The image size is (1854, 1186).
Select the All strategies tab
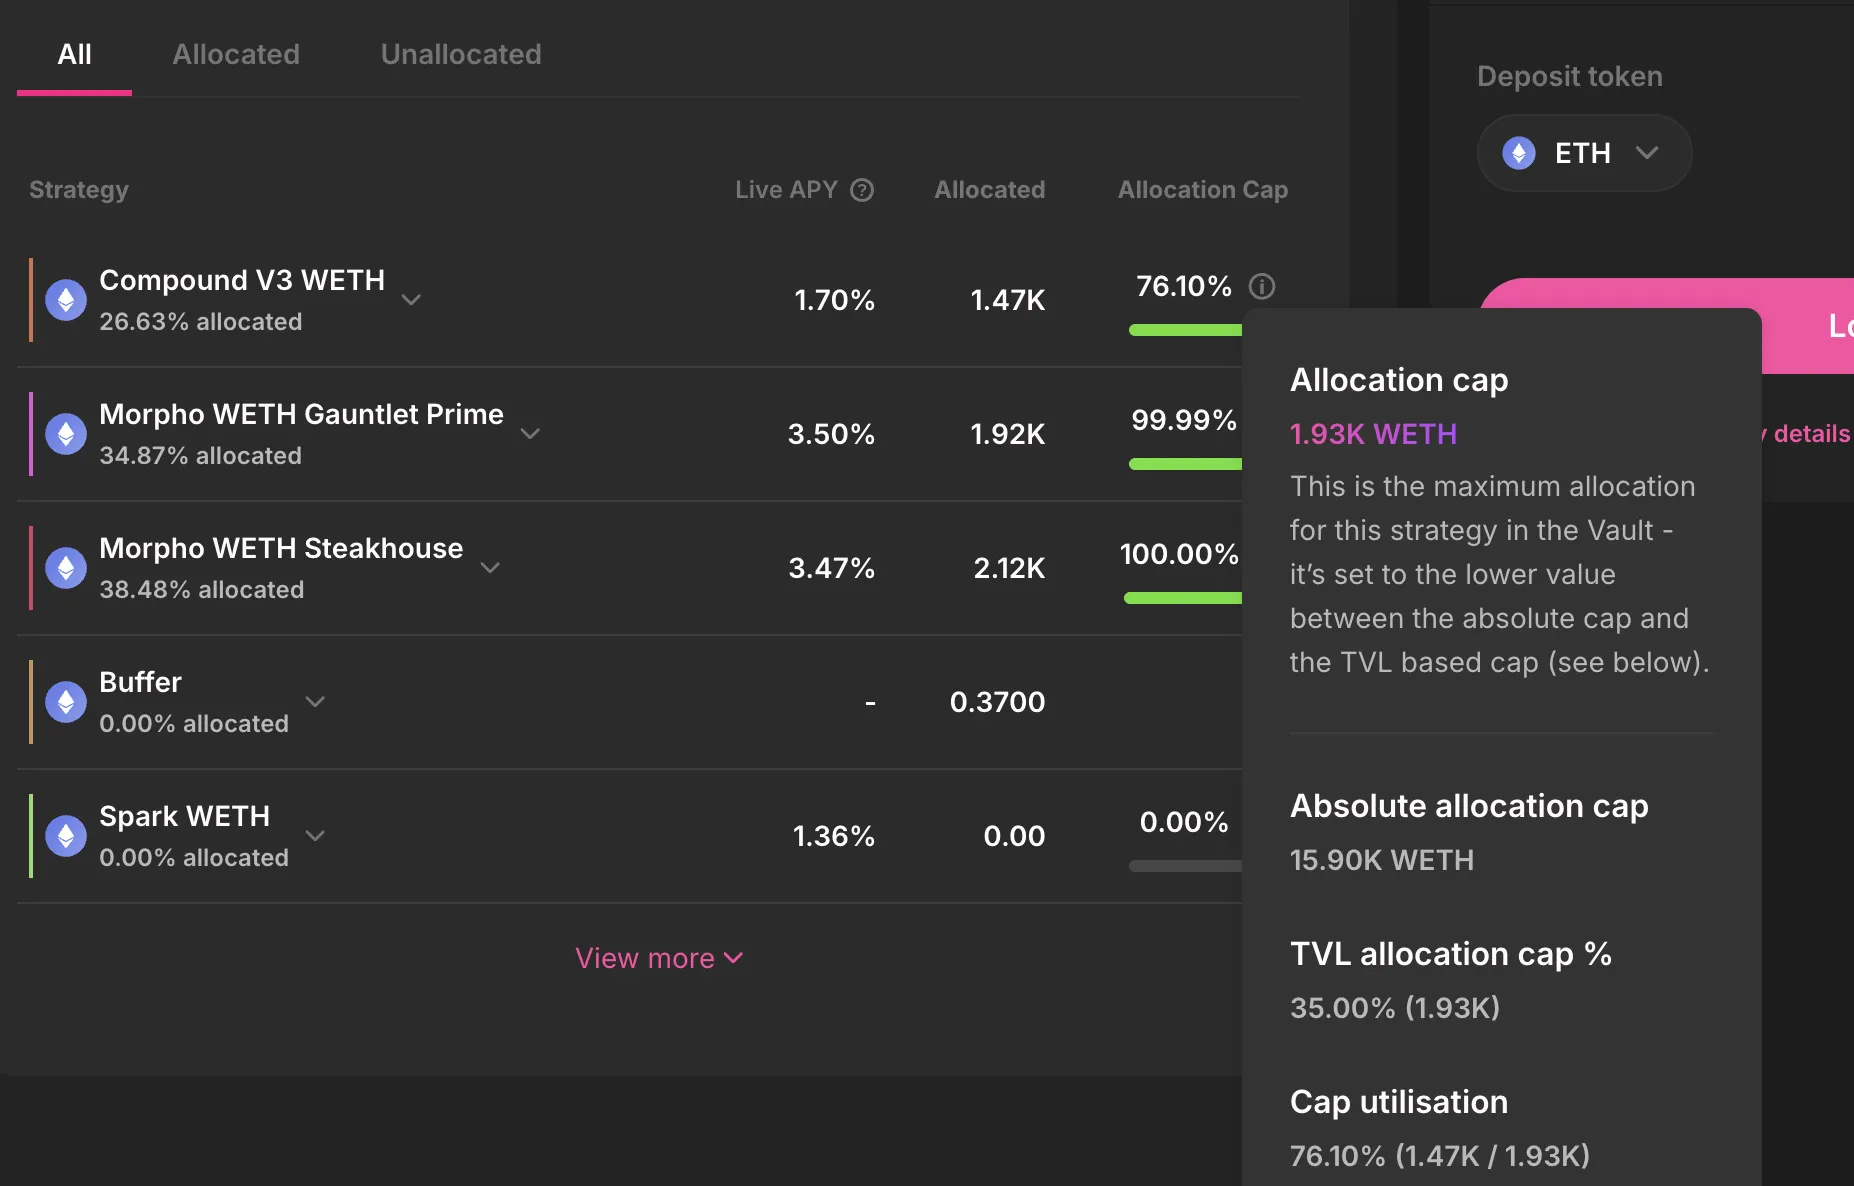point(74,54)
